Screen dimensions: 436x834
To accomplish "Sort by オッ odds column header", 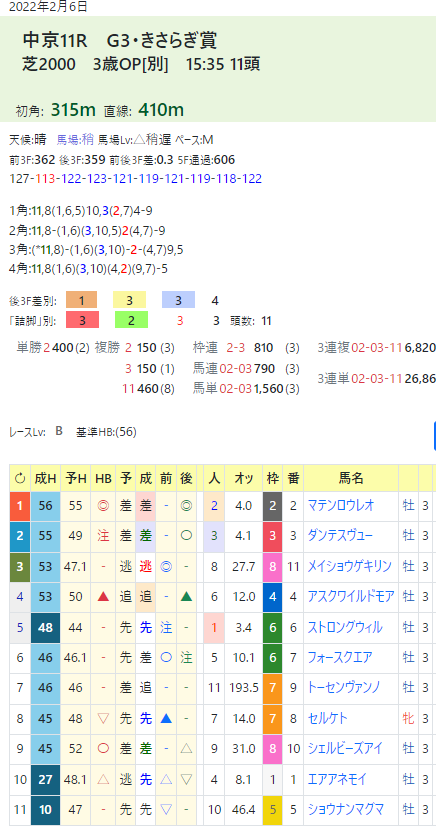I will 244,478.
